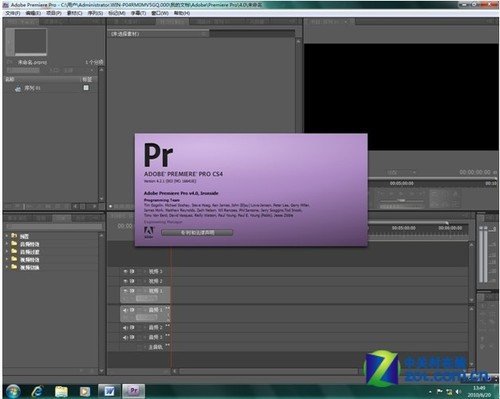The height and width of the screenshot is (399, 500).
Task: Toggle eye visibility for 视频 3 track
Action: pyautogui.click(x=126, y=271)
